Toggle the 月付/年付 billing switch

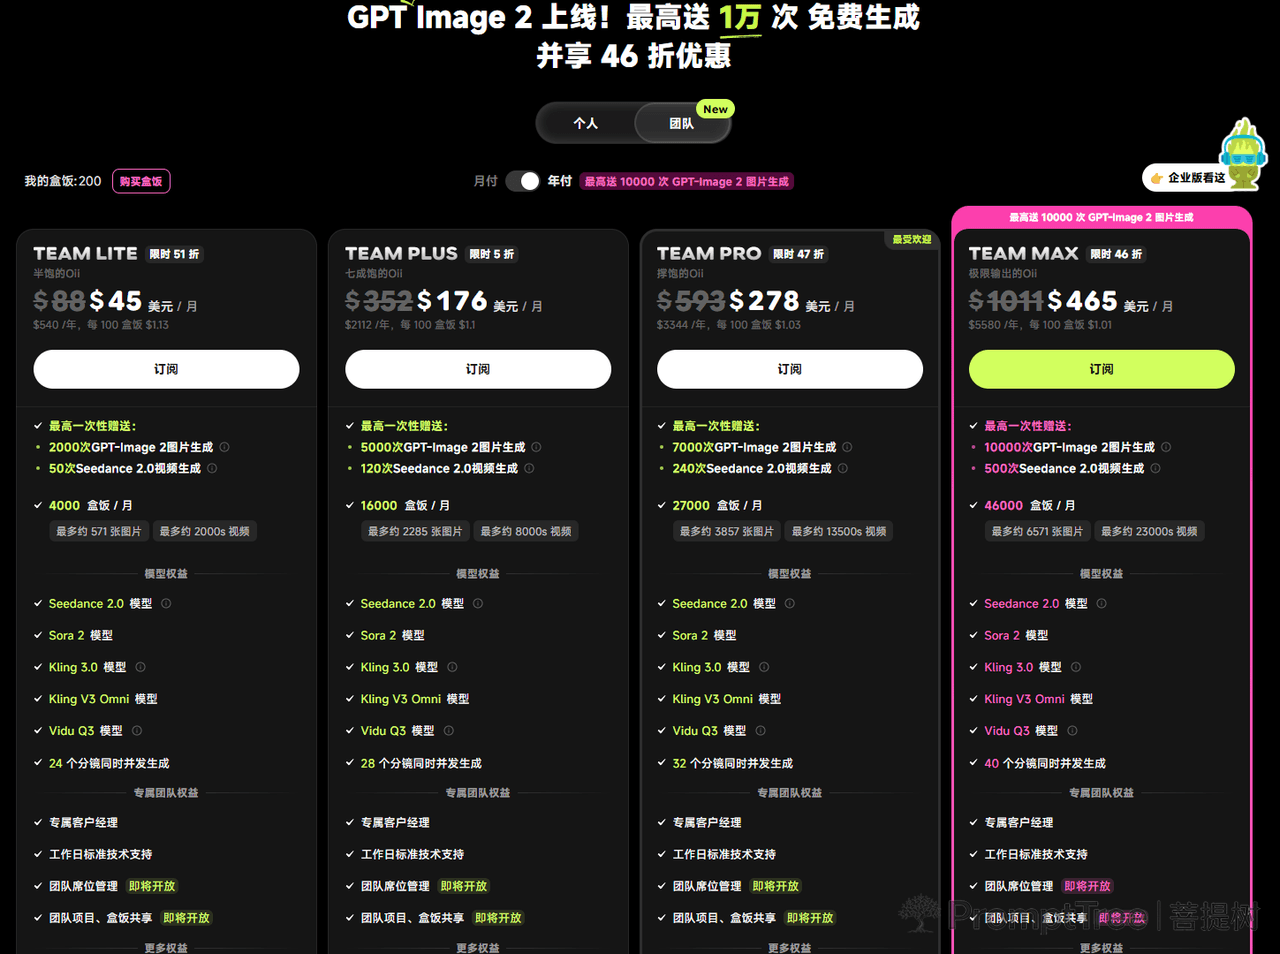click(x=523, y=181)
